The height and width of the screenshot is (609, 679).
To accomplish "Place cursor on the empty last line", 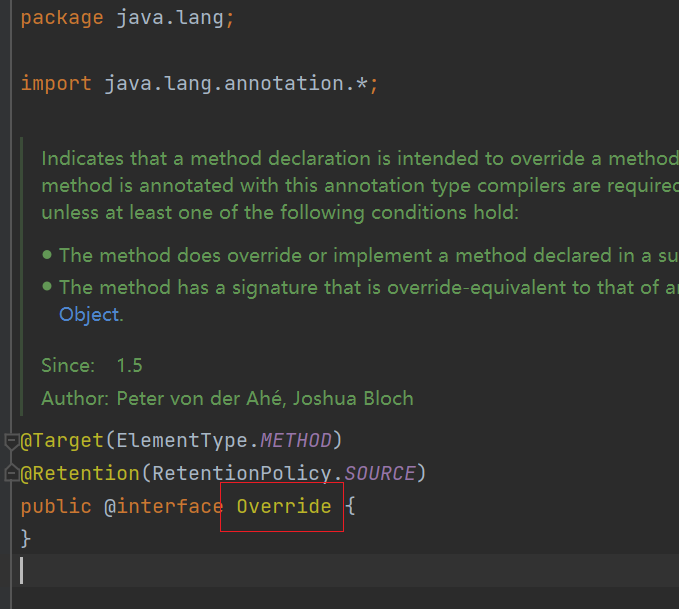I will [300, 571].
